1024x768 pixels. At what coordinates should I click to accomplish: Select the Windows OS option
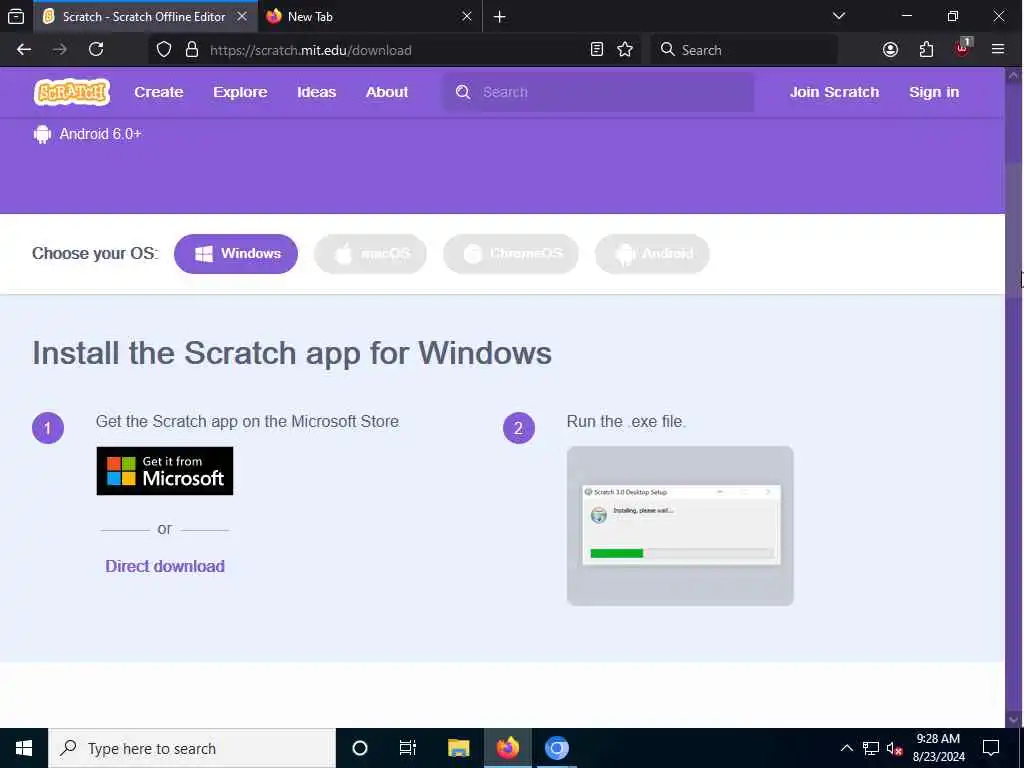(236, 253)
